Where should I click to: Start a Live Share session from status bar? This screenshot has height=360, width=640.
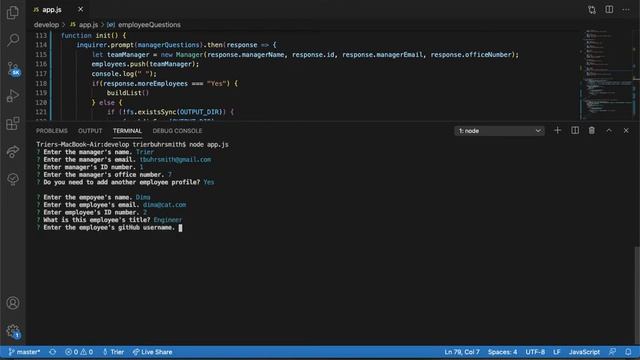[x=152, y=352]
